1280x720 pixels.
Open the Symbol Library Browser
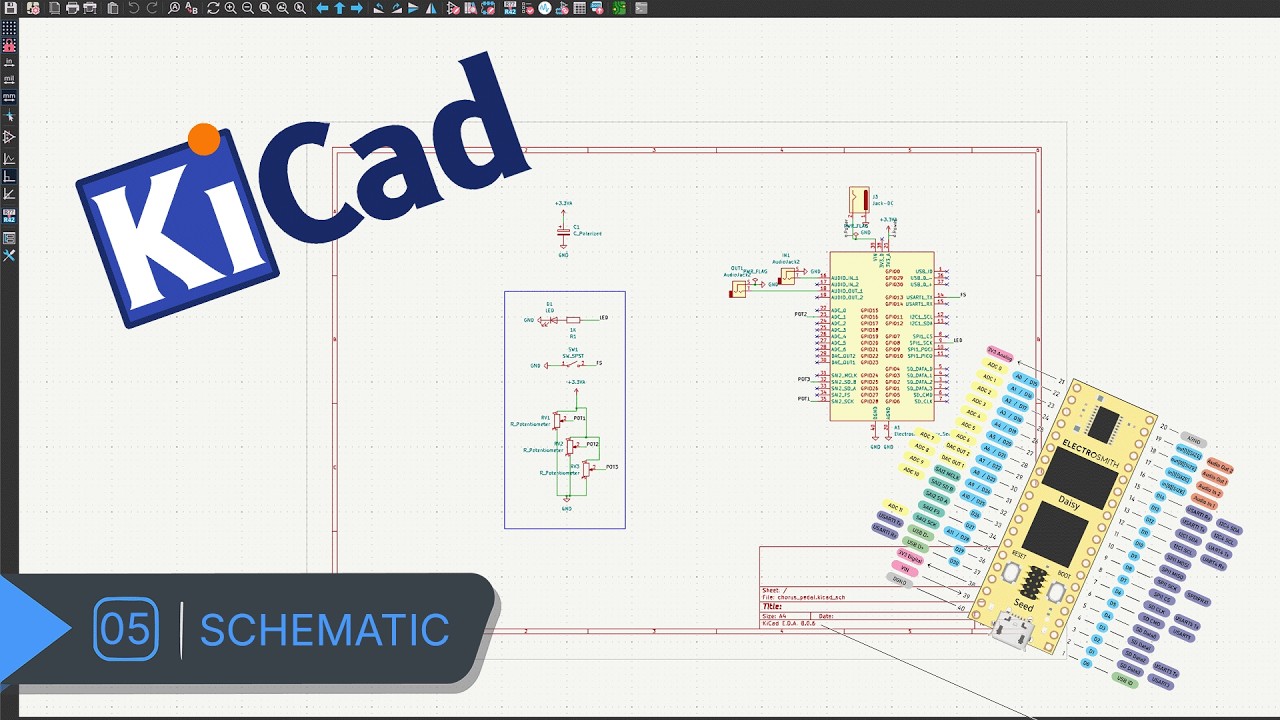pos(470,8)
